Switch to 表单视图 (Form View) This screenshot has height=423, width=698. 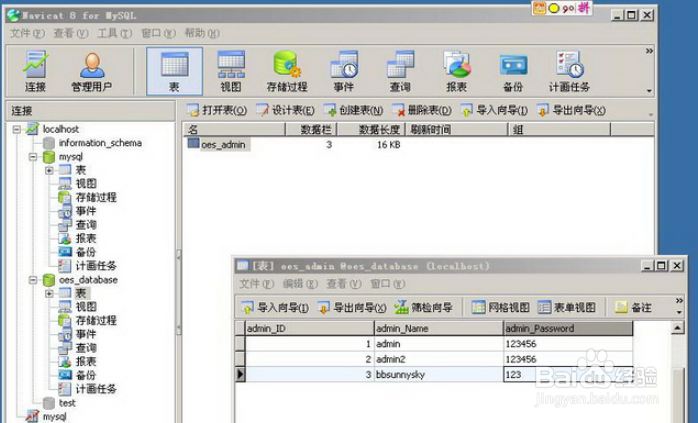click(x=567, y=307)
